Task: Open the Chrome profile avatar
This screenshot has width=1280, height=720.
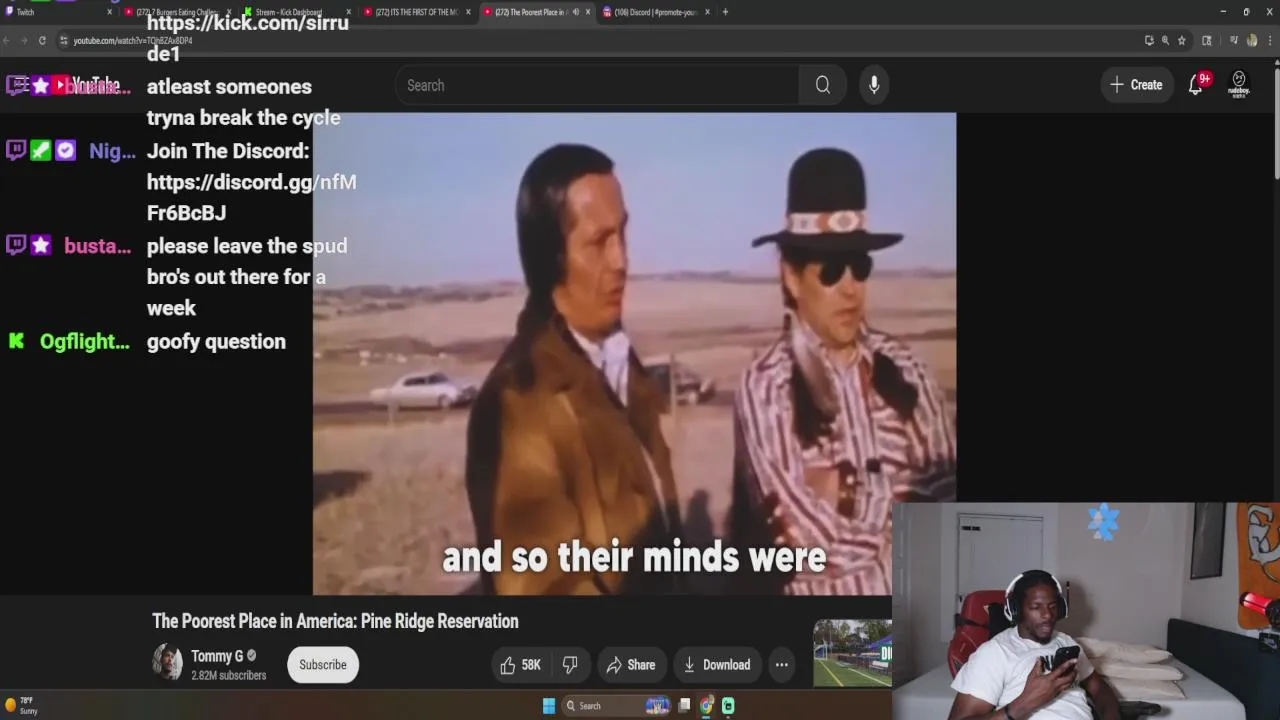Action: (1252, 41)
